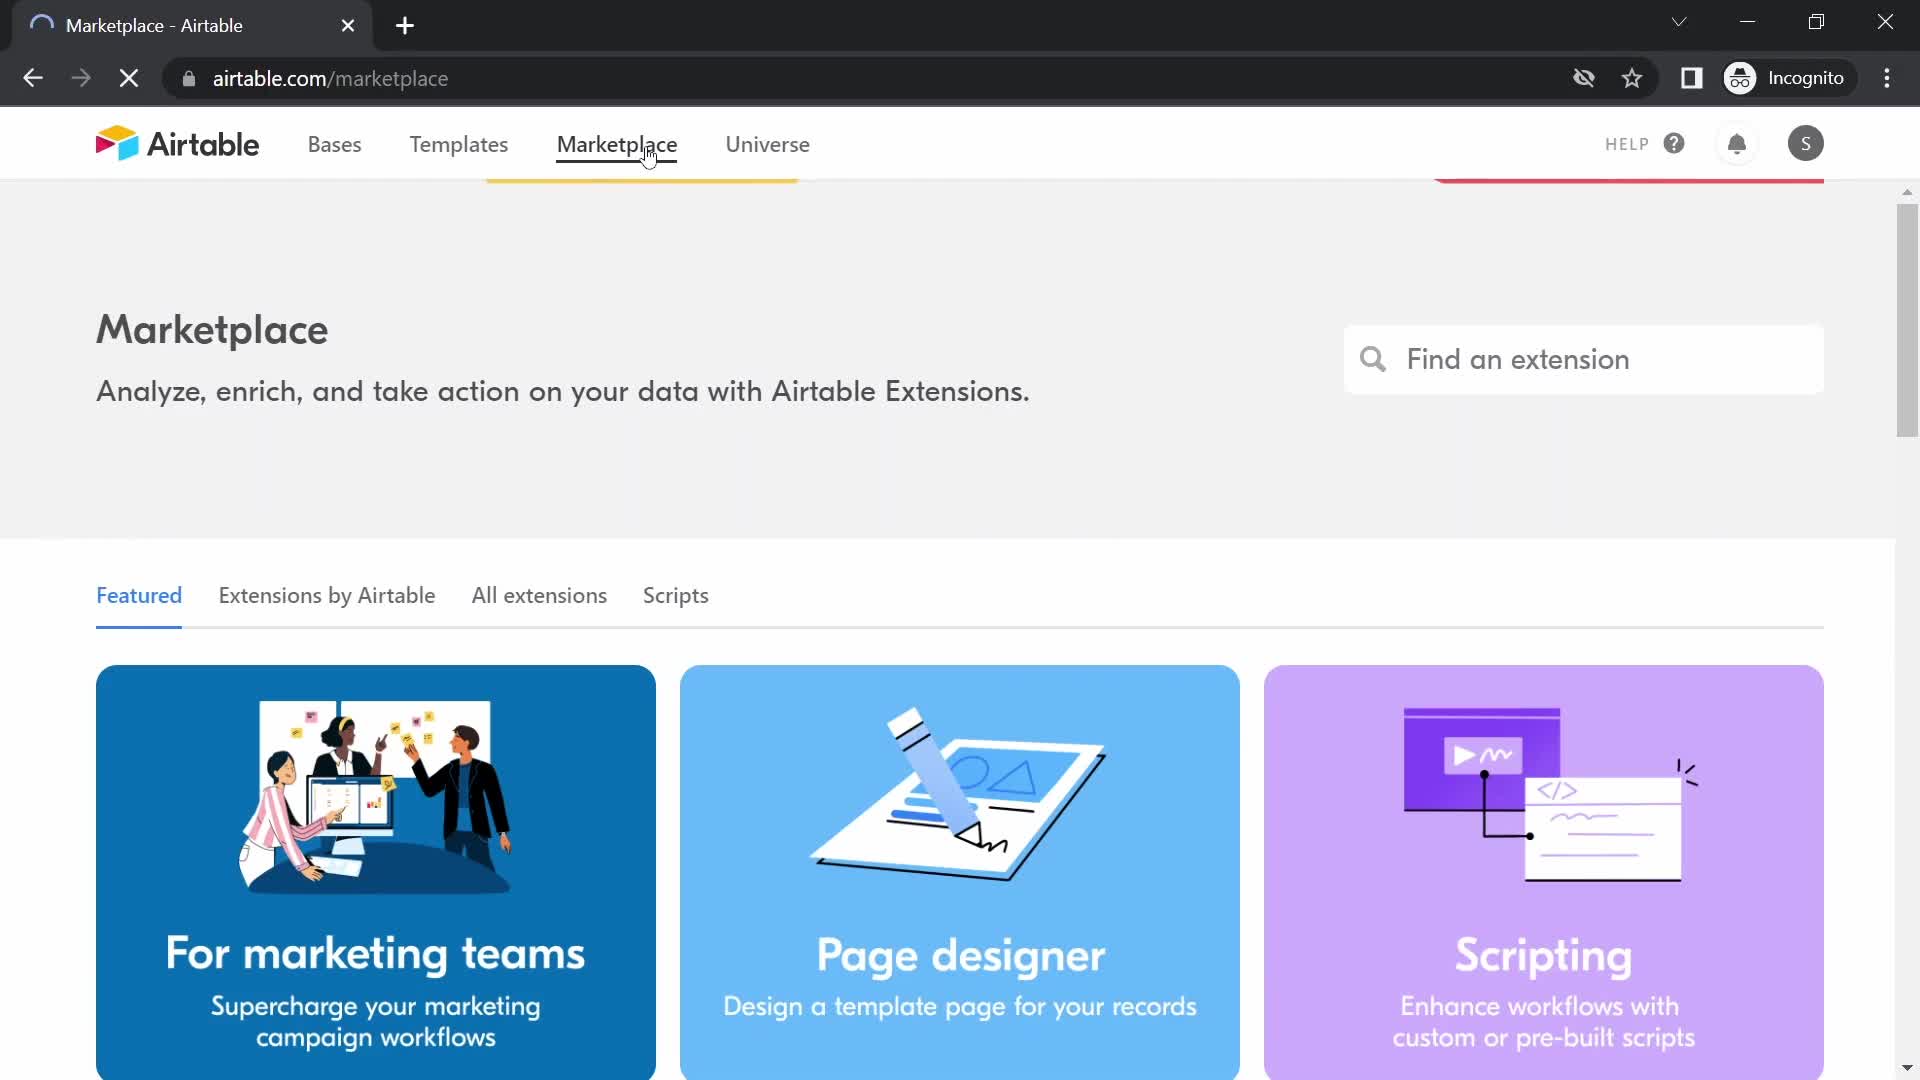Click the Page designer extension card

(x=960, y=870)
